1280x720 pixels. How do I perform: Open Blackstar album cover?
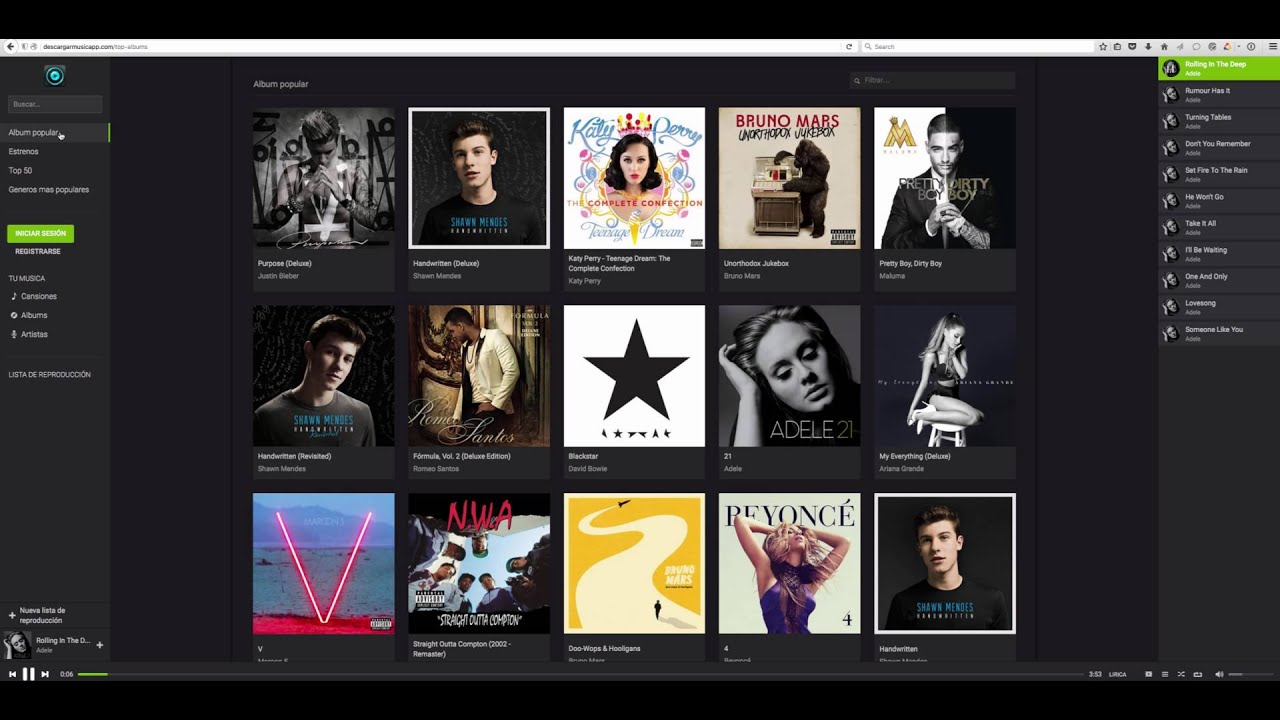[x=634, y=376]
